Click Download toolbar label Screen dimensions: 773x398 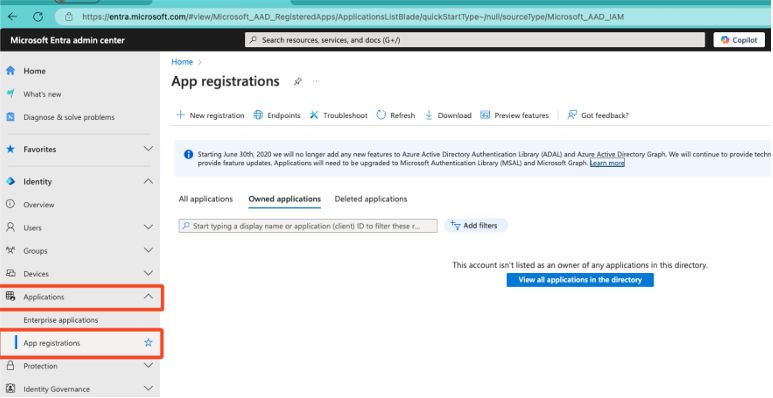tap(455, 115)
